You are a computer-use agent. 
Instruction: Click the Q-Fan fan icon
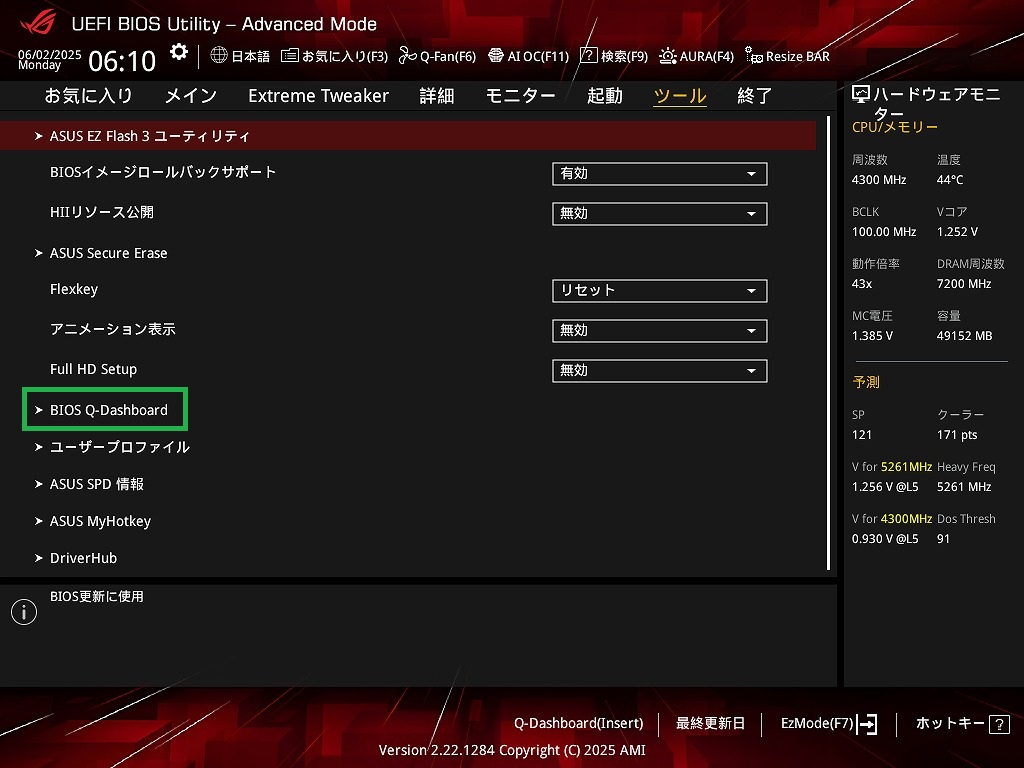(408, 56)
